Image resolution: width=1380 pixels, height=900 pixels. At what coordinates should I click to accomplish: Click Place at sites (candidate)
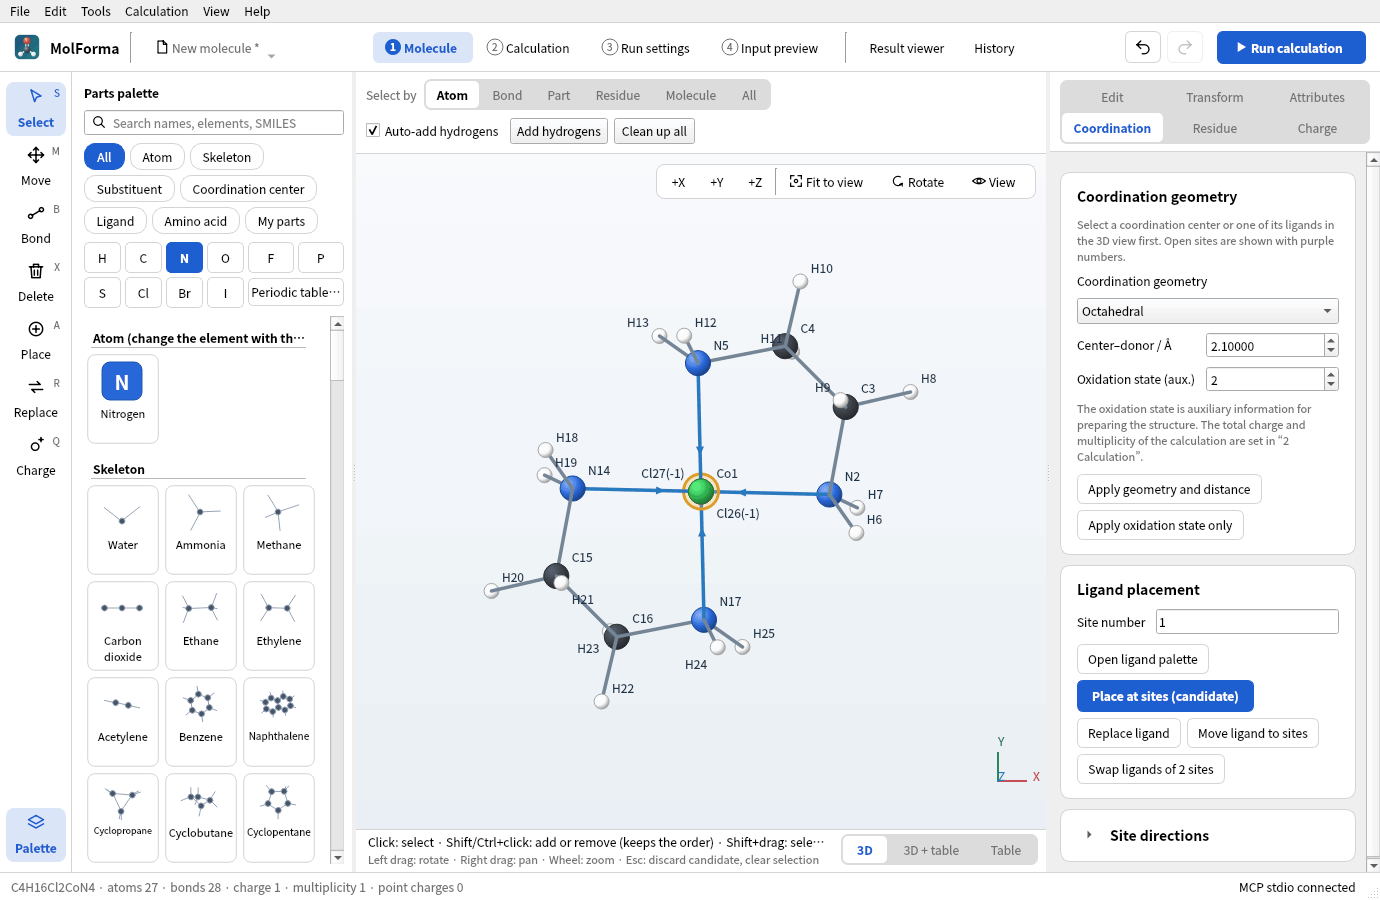[x=1165, y=696]
